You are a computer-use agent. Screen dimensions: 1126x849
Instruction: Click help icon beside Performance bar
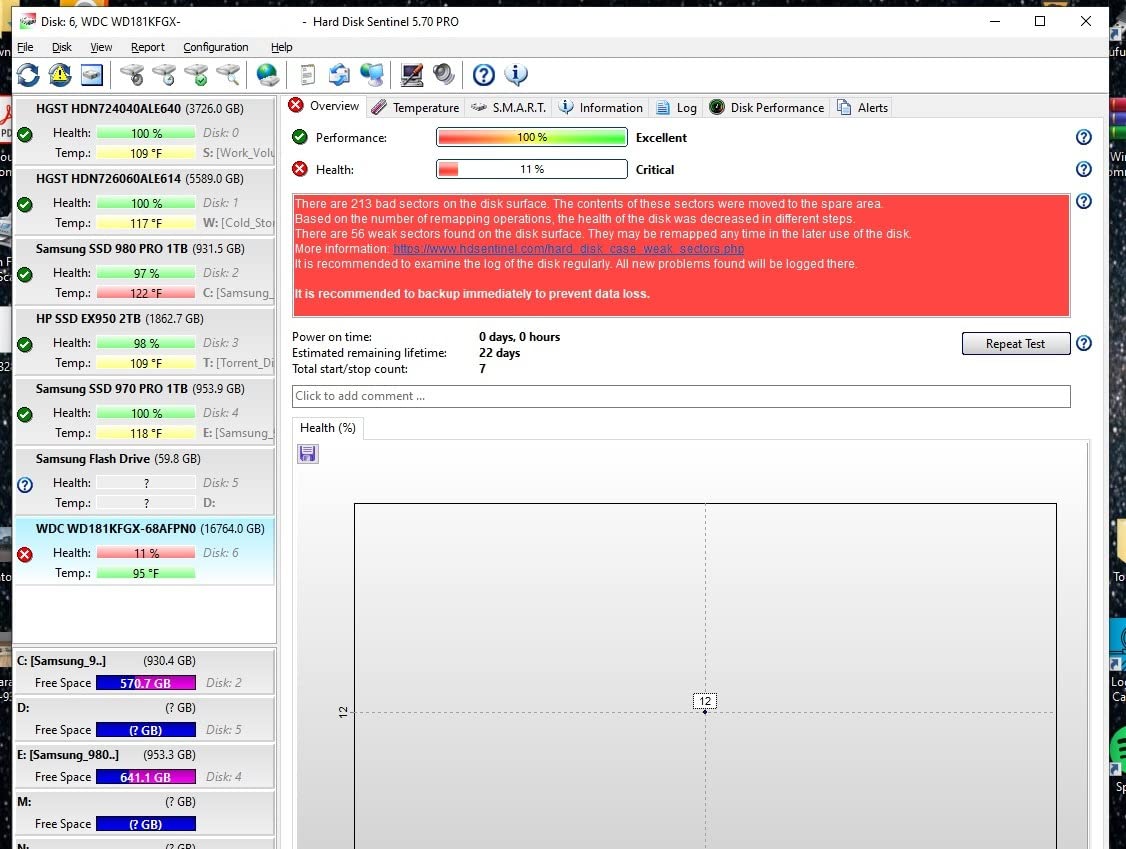tap(1084, 137)
